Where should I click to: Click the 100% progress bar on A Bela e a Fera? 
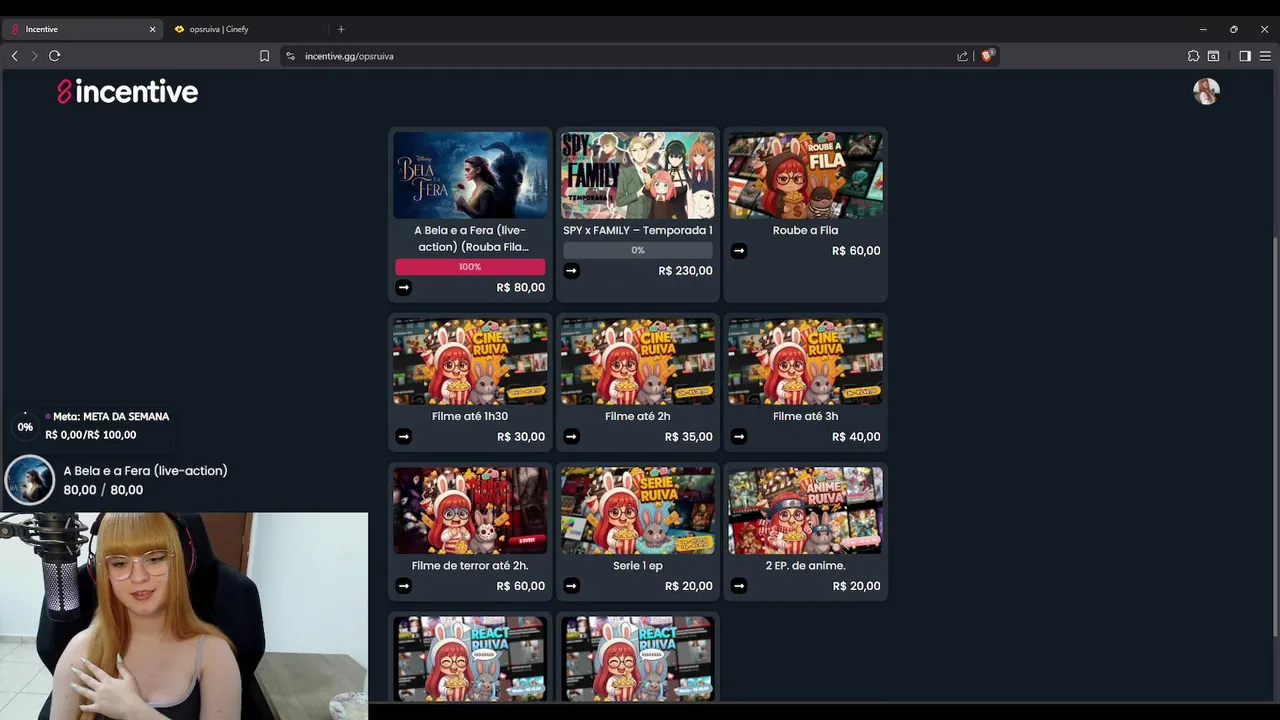pyautogui.click(x=470, y=267)
